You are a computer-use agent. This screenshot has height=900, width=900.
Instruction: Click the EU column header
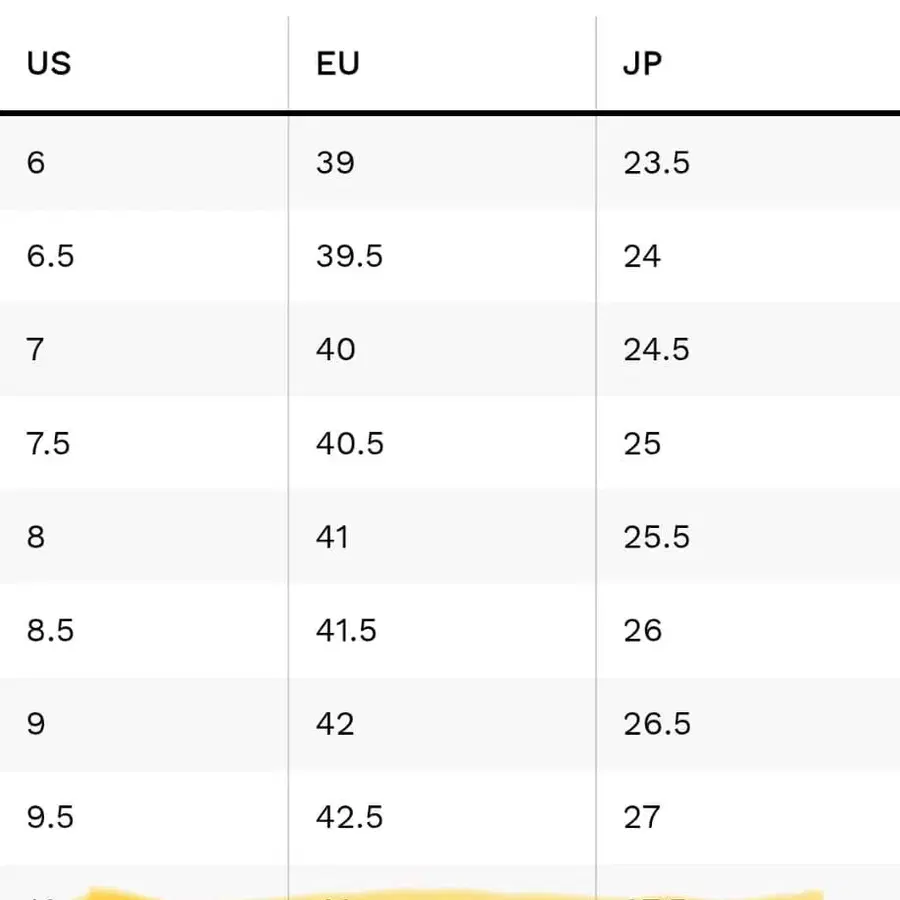(336, 64)
